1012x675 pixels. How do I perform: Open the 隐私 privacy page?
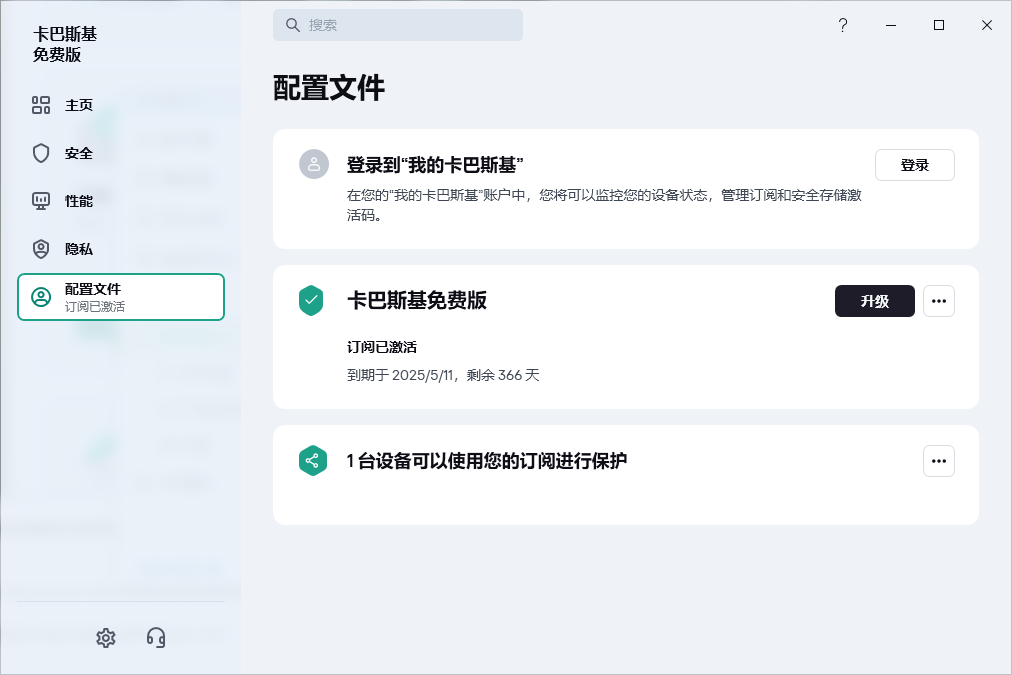[x=41, y=248]
